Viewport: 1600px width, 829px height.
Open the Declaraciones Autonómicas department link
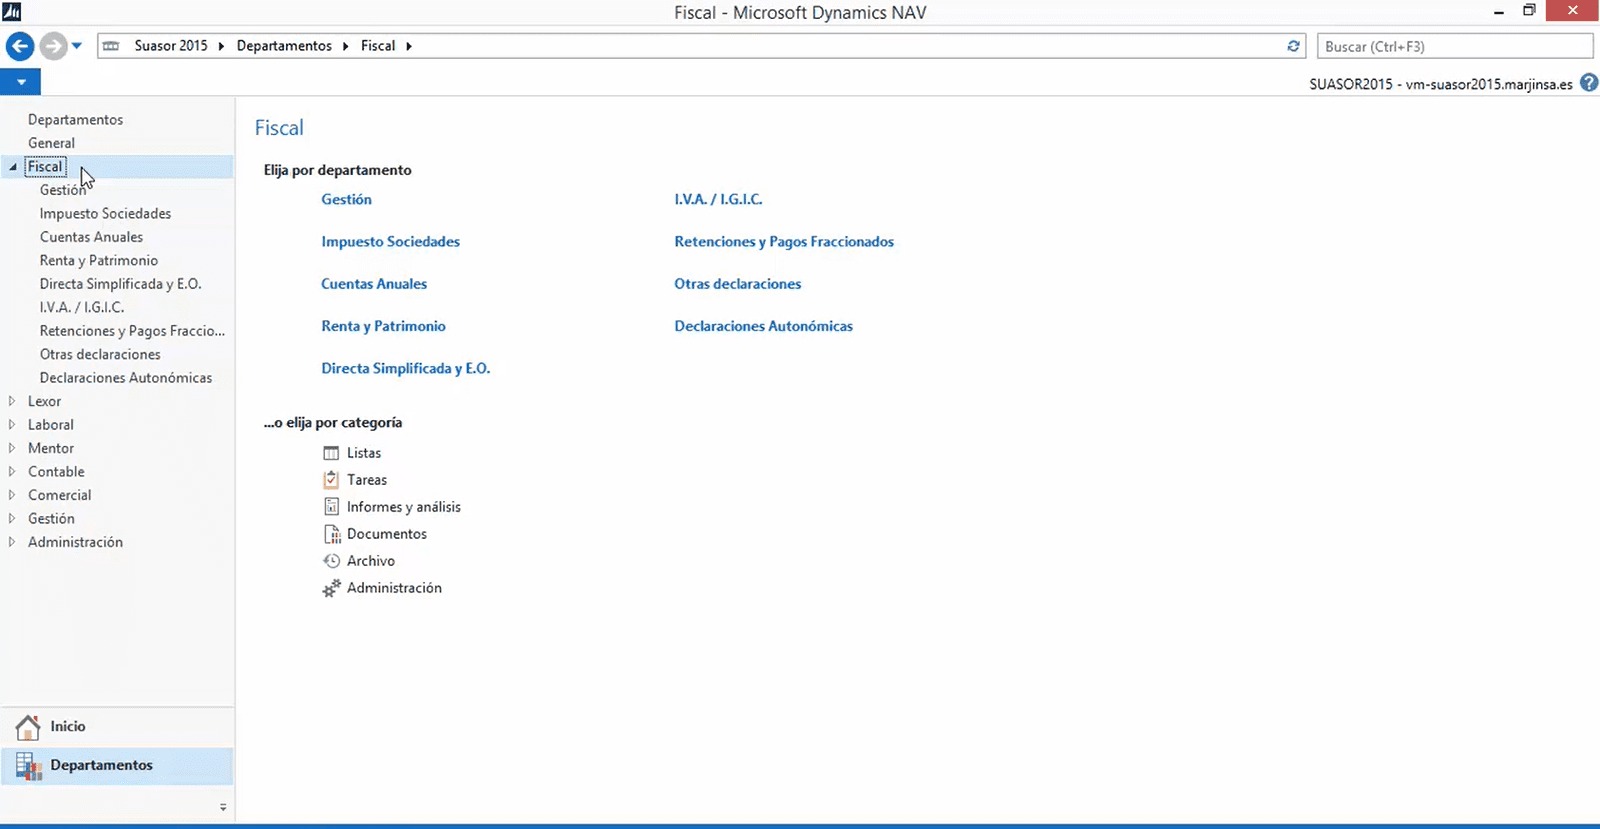[763, 326]
